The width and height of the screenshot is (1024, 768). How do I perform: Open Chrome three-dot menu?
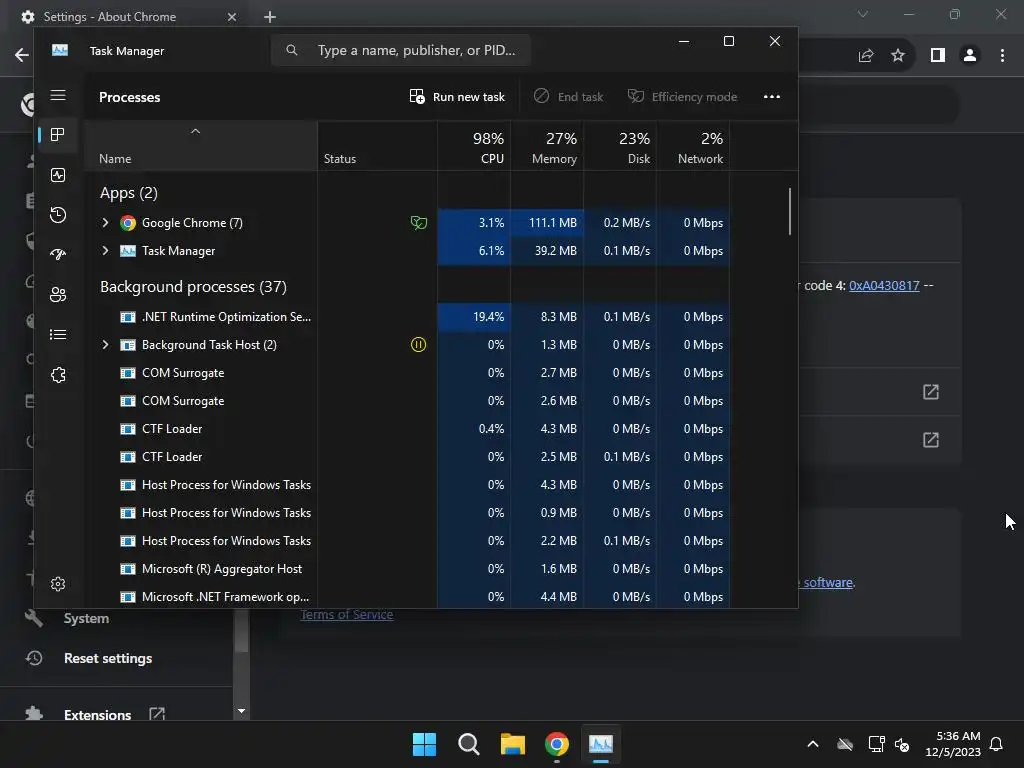[x=1002, y=56]
